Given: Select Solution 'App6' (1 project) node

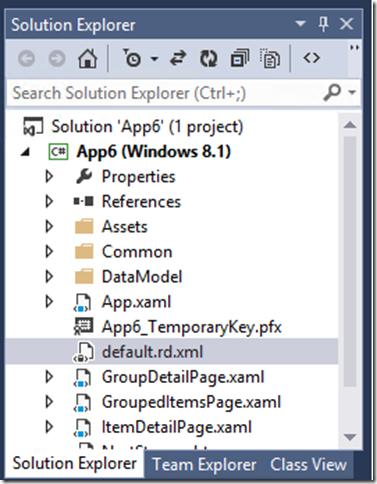Looking at the screenshot, I should (x=147, y=127).
